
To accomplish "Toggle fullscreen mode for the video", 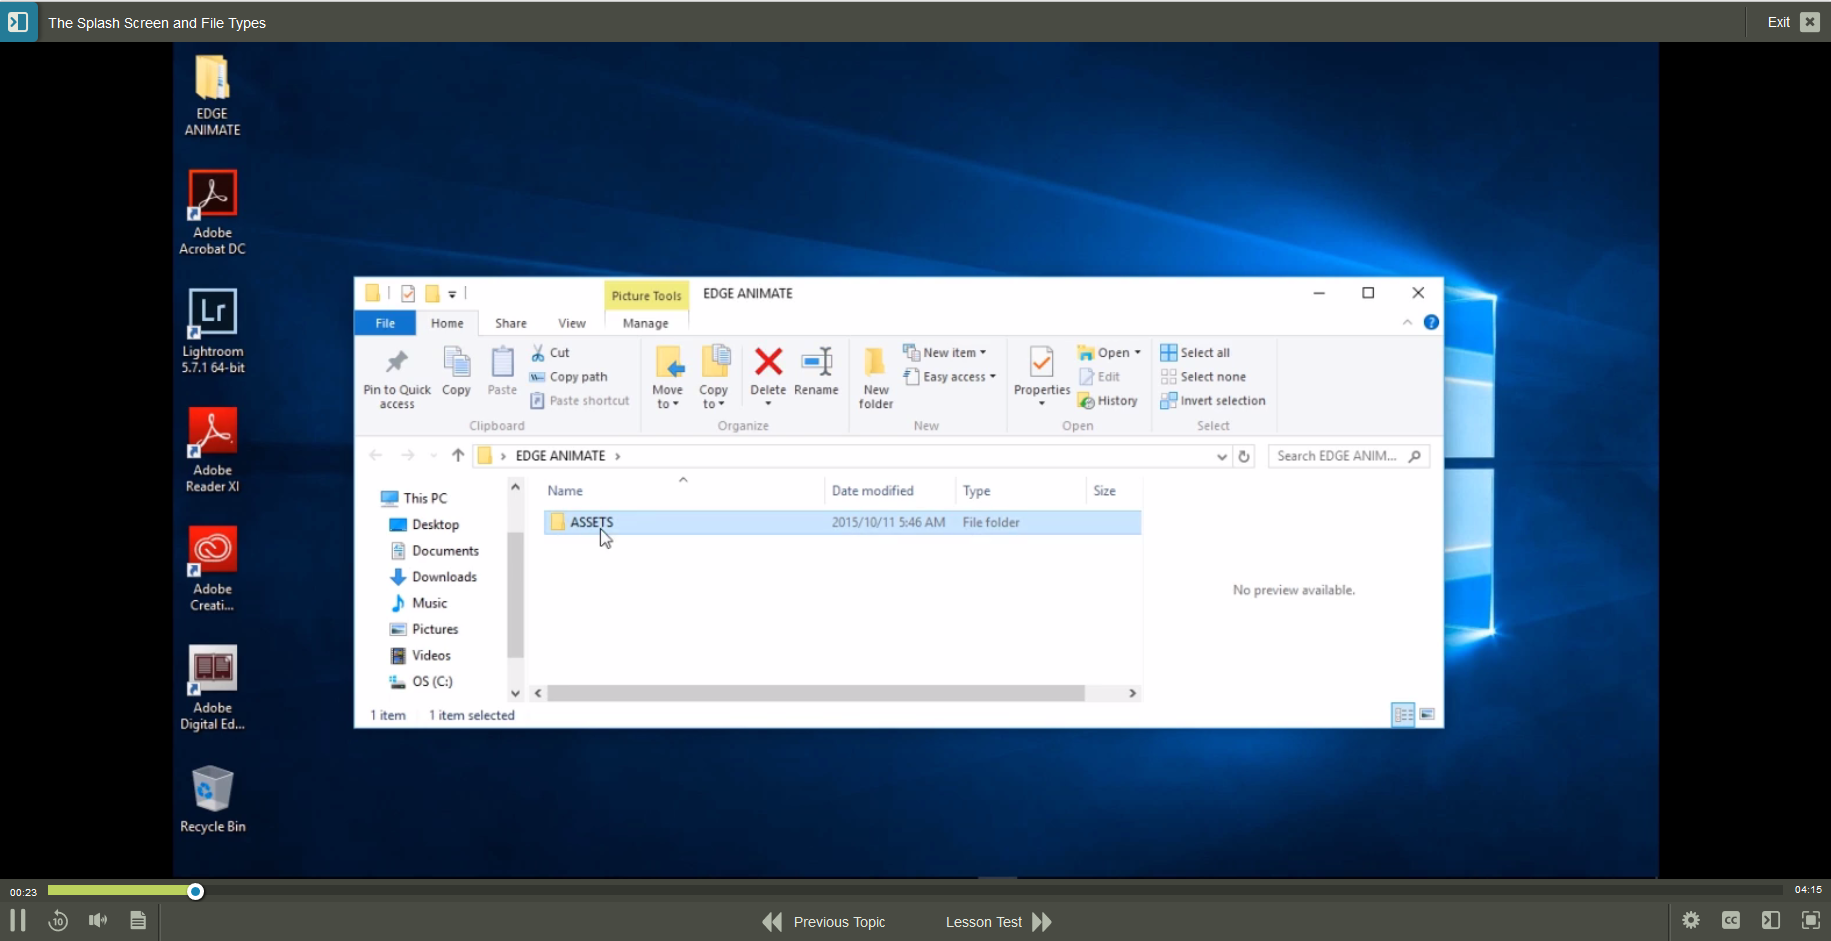I will pyautogui.click(x=1811, y=920).
